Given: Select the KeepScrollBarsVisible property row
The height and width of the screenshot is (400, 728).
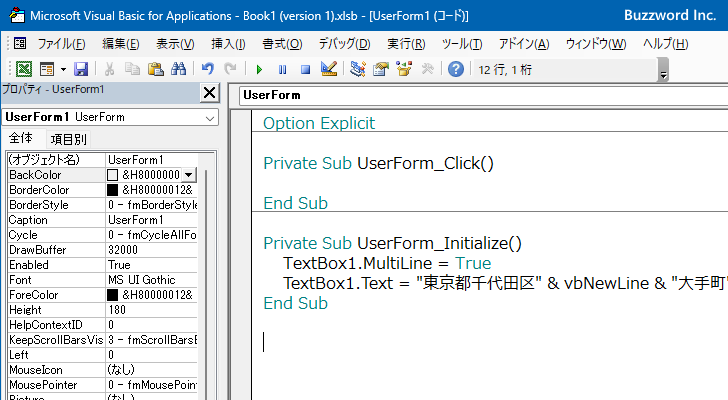Looking at the screenshot, I should pyautogui.click(x=103, y=340).
